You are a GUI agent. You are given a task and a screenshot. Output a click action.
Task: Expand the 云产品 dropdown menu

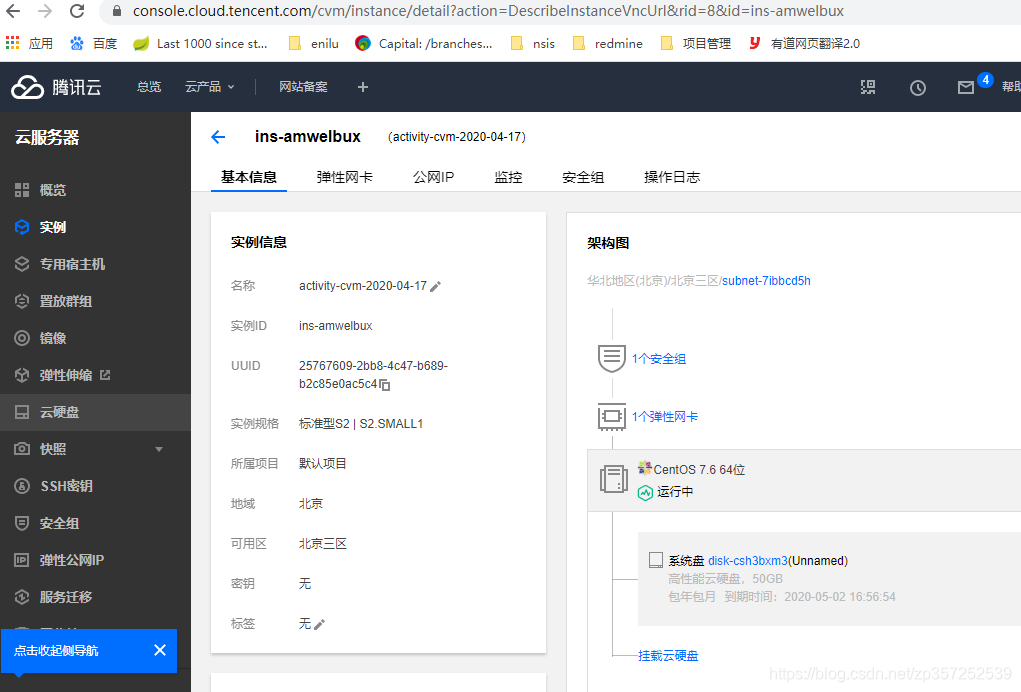point(210,87)
